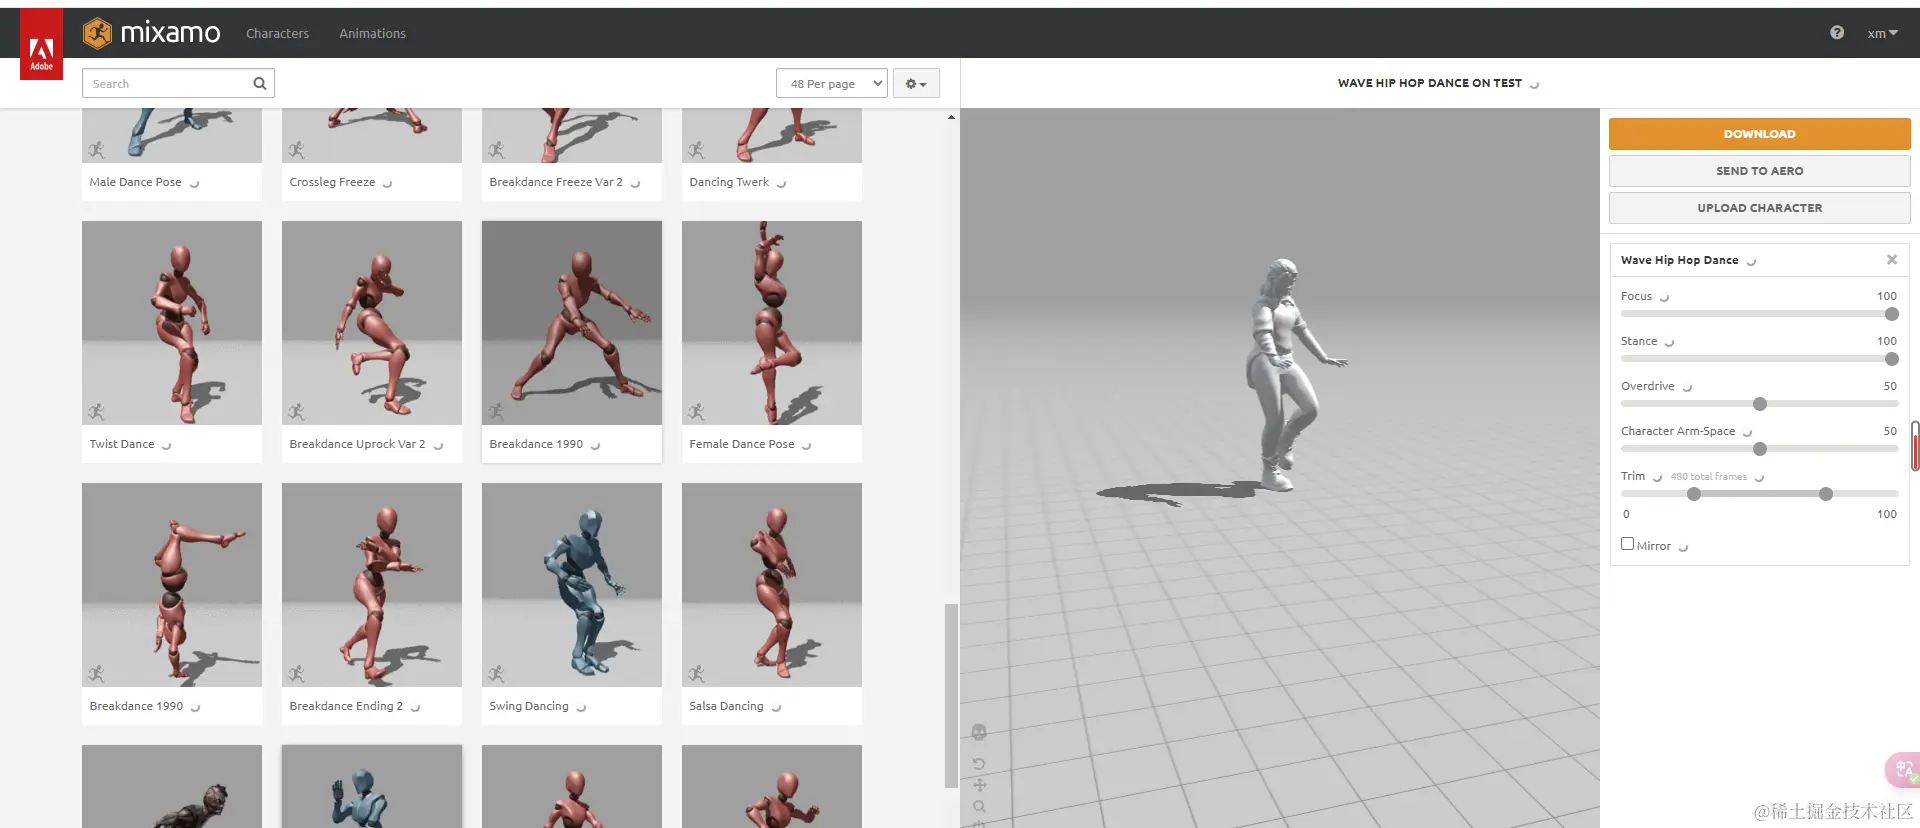Click the animation icon on Breakdance Freeze Var 2

coord(496,150)
